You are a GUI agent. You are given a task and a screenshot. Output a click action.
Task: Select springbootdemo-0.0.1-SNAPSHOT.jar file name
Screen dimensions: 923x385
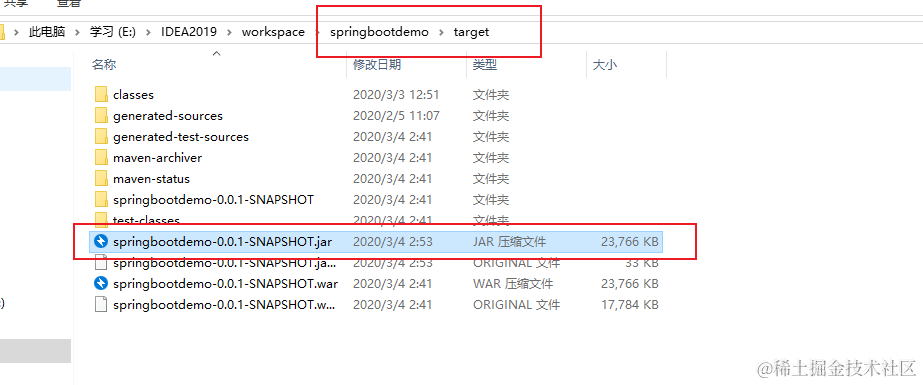[223, 241]
